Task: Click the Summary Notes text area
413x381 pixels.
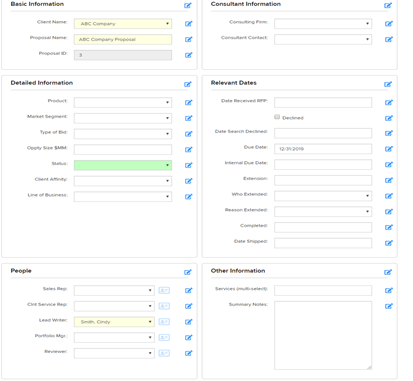Action: point(323,335)
